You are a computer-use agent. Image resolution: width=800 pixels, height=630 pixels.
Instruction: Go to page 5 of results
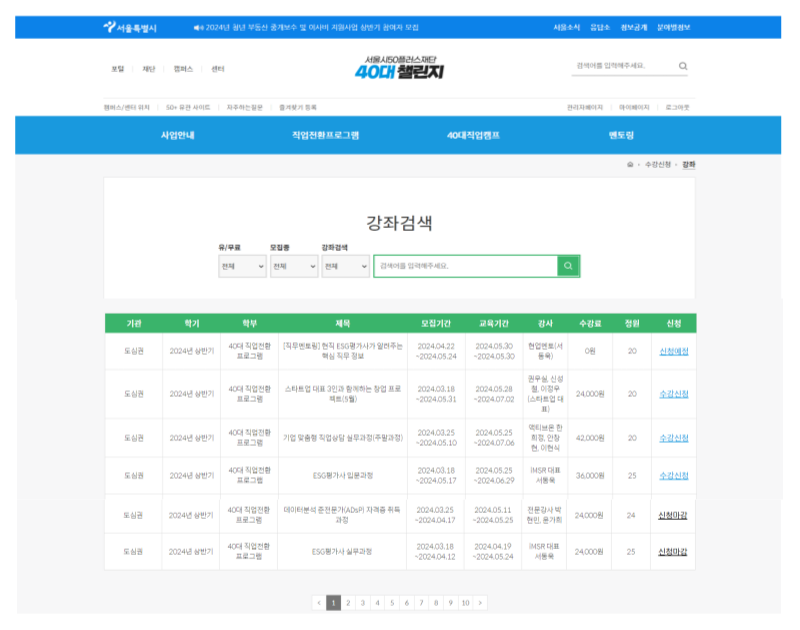(x=392, y=603)
